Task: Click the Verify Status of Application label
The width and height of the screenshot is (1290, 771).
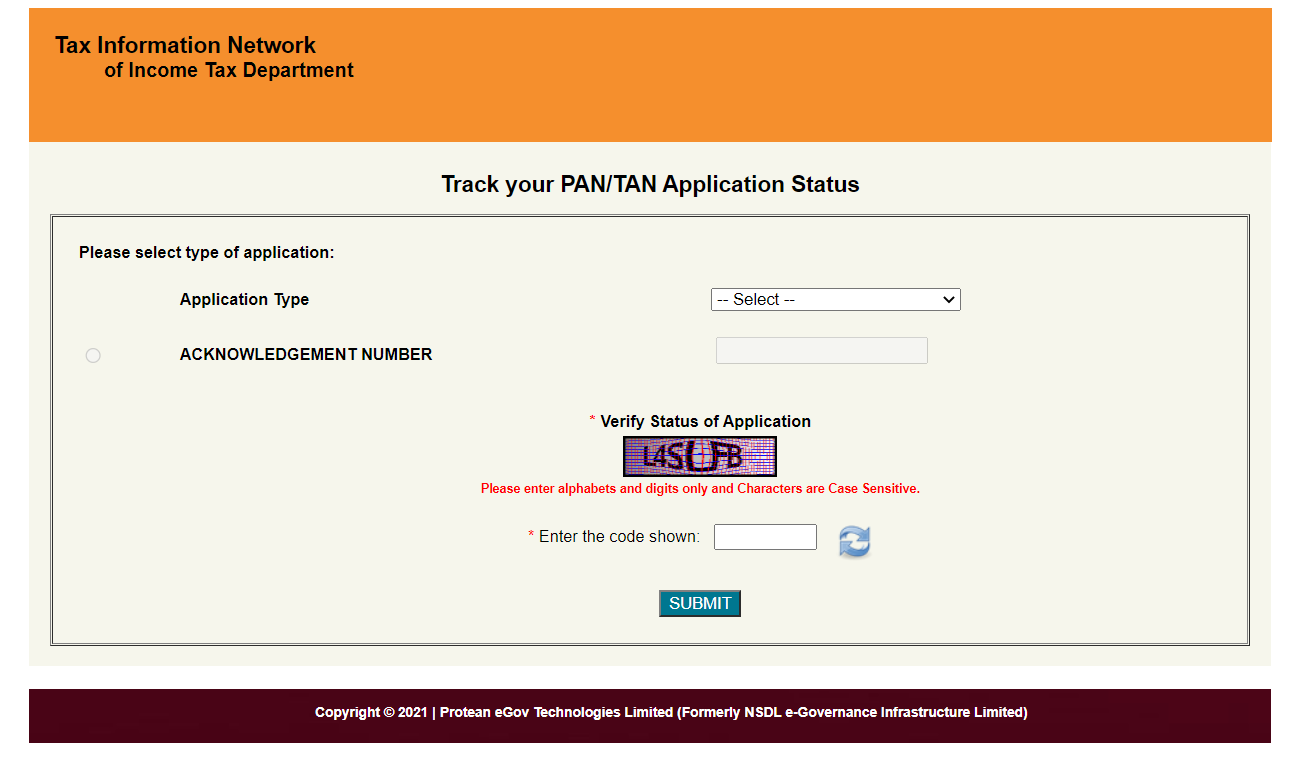Action: click(x=705, y=421)
